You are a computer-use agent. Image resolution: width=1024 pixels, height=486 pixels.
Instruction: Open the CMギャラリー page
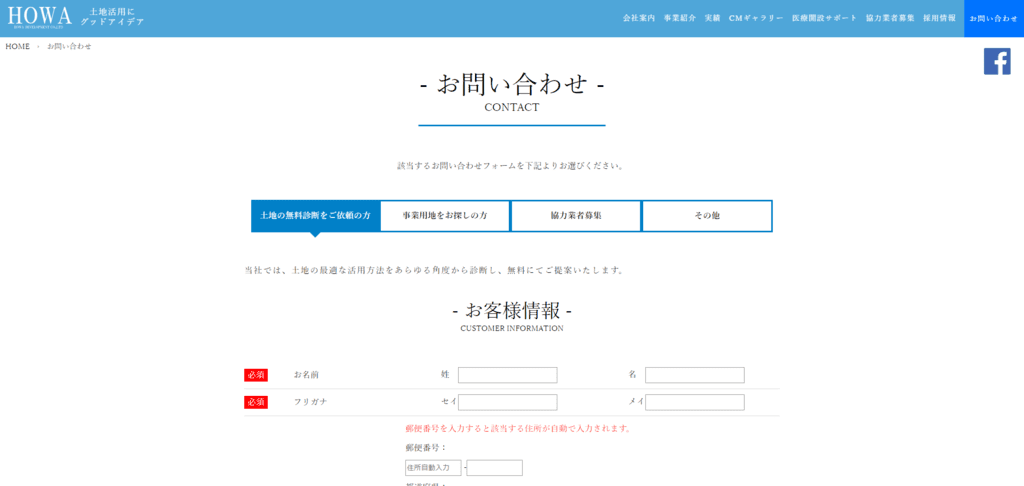pyautogui.click(x=756, y=18)
